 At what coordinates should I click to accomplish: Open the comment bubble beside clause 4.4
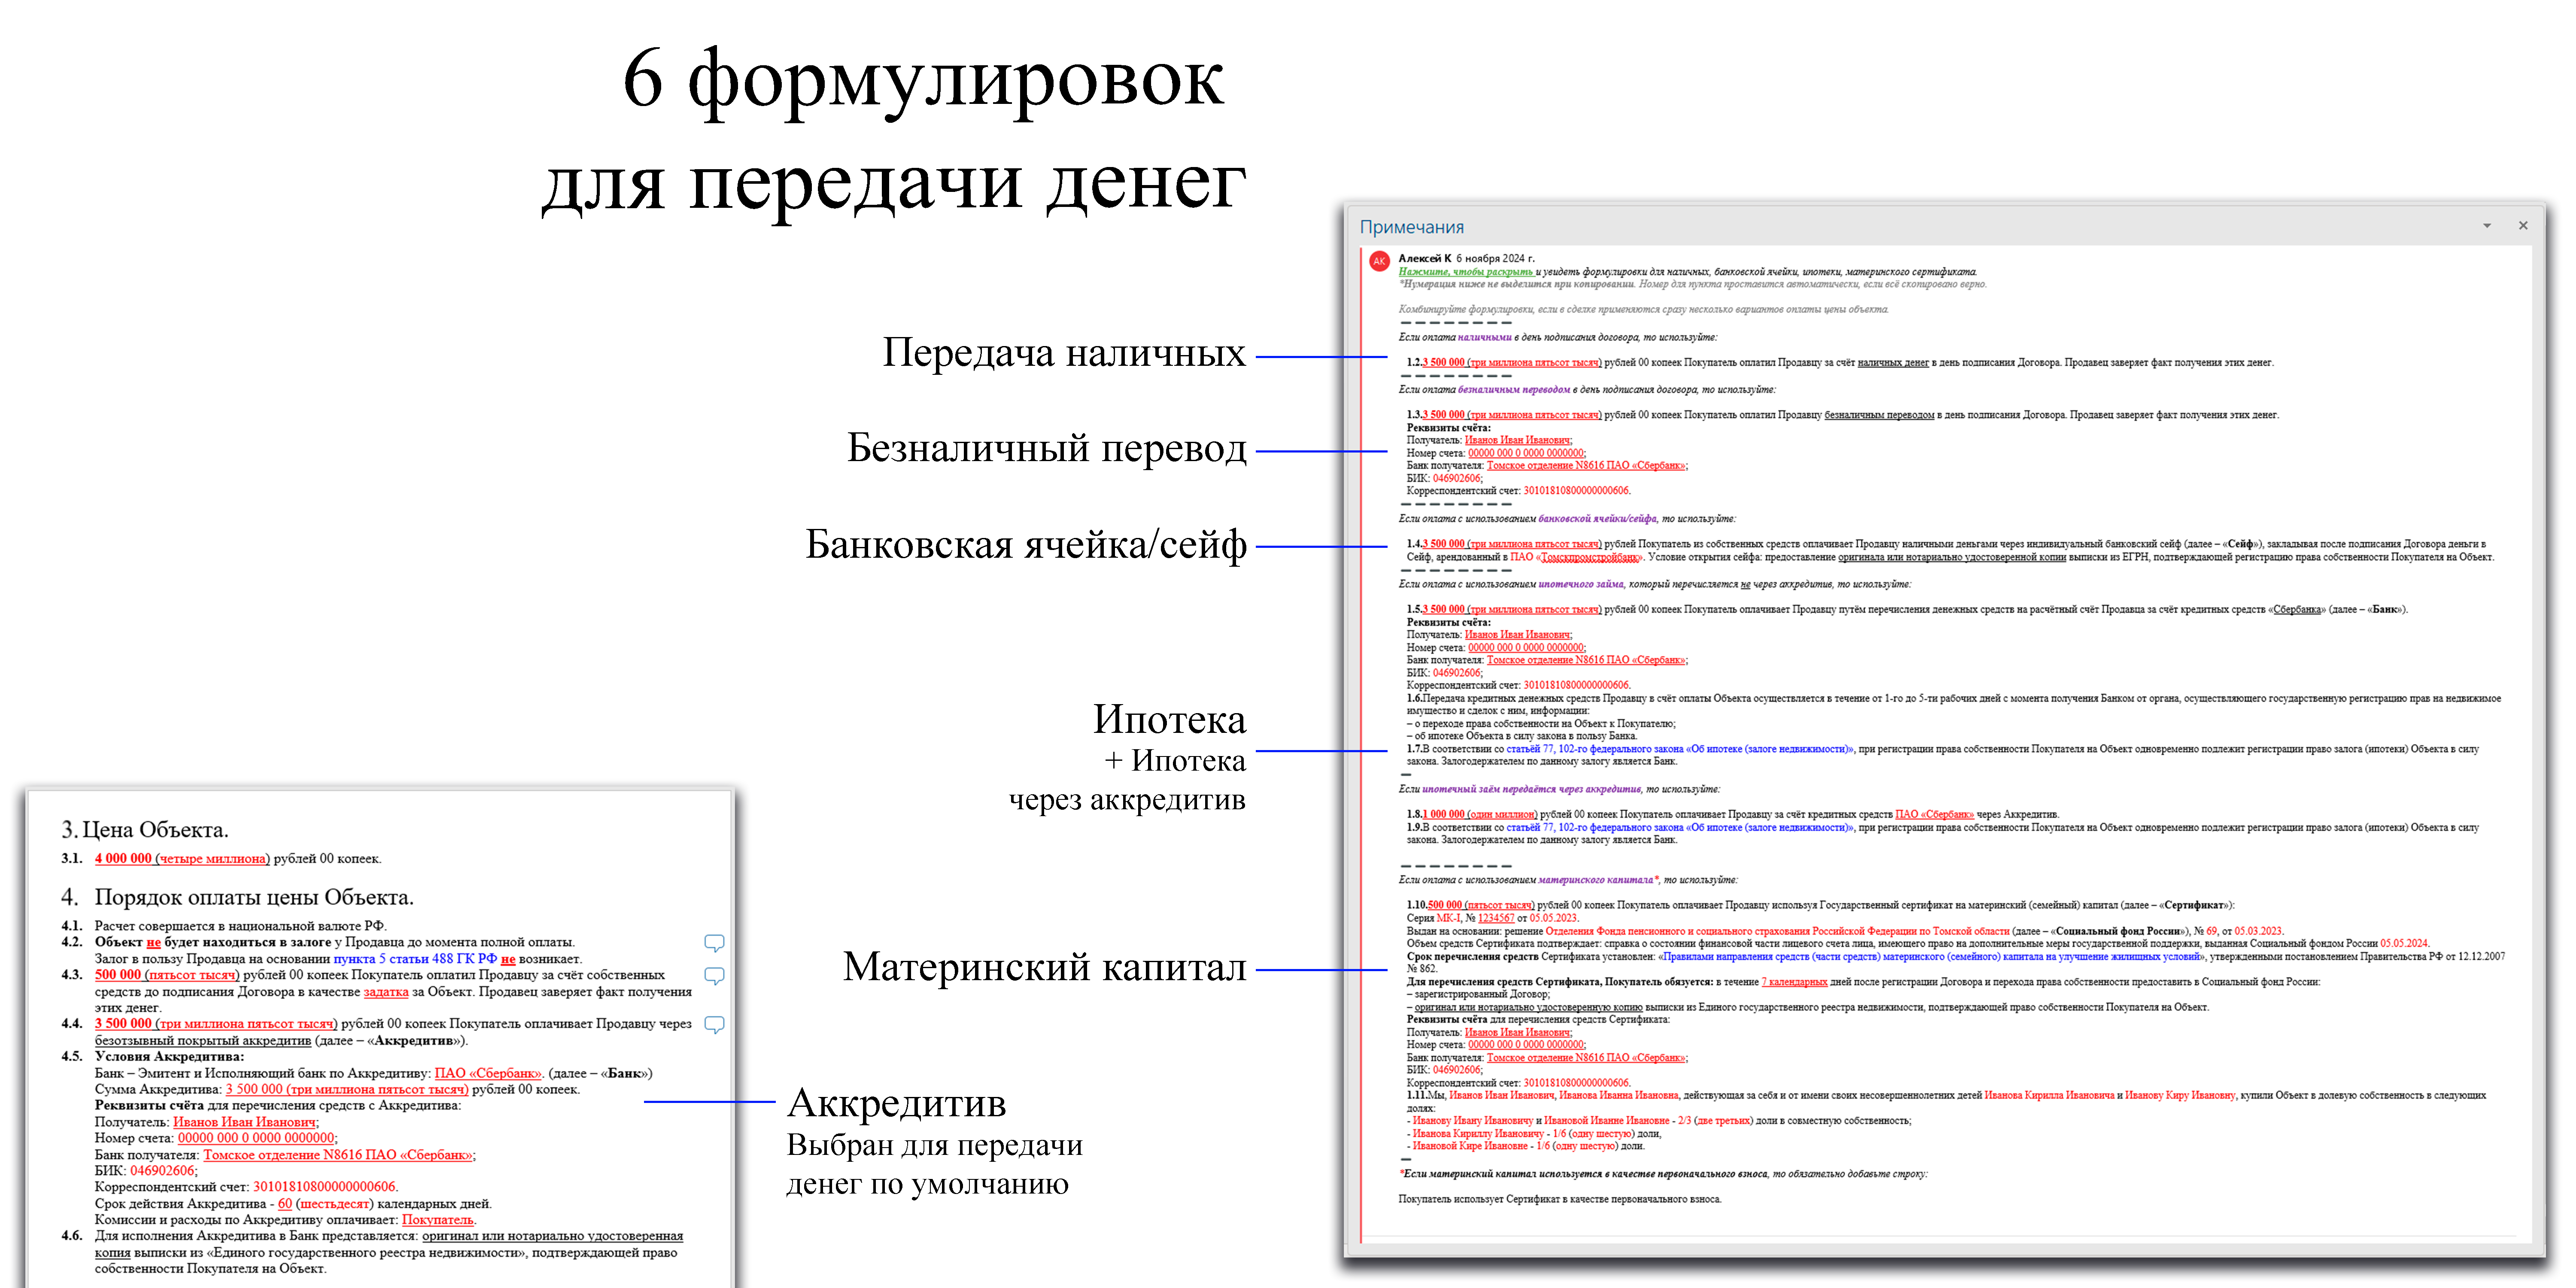[x=714, y=1024]
